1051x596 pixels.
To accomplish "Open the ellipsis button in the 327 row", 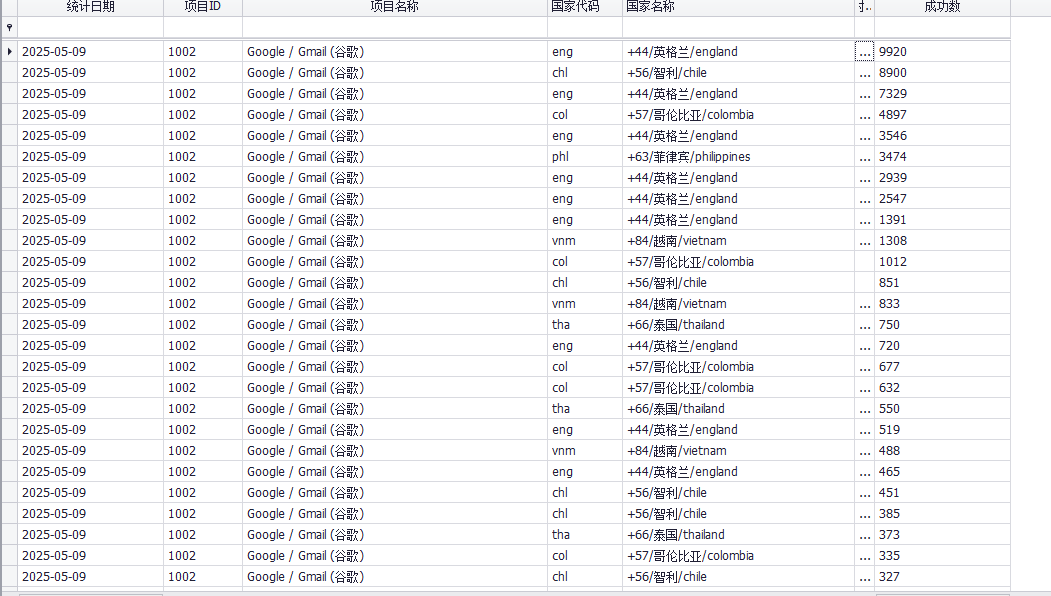I will (865, 577).
